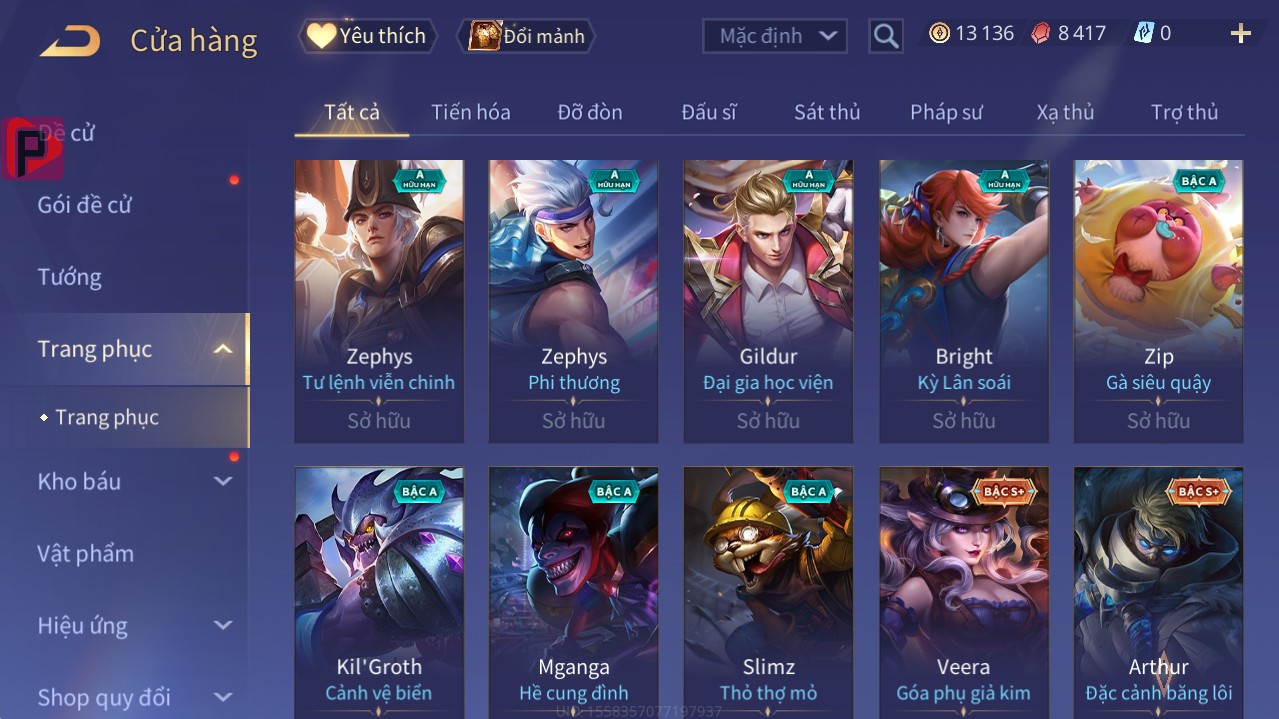Select the Zip Gà siêu quậy skin card

point(1158,301)
